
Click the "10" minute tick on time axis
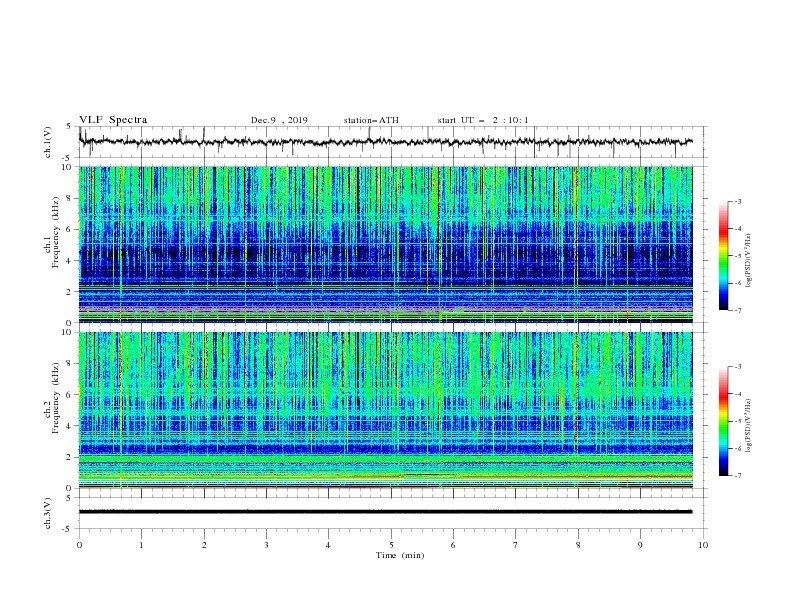pos(703,545)
